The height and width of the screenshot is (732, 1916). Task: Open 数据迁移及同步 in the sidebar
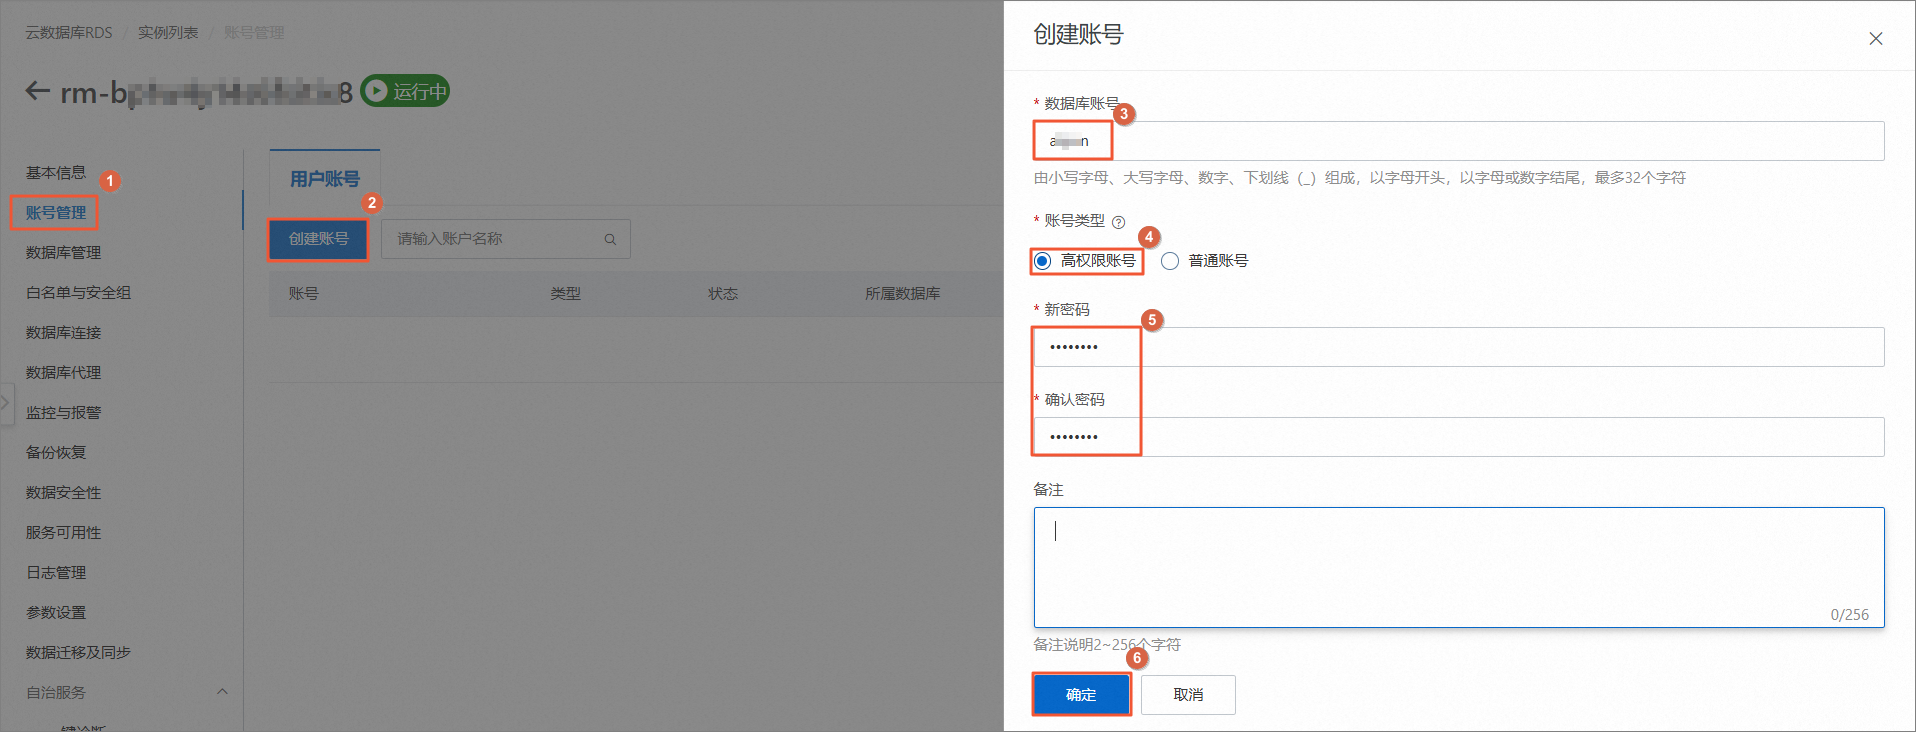tap(78, 653)
